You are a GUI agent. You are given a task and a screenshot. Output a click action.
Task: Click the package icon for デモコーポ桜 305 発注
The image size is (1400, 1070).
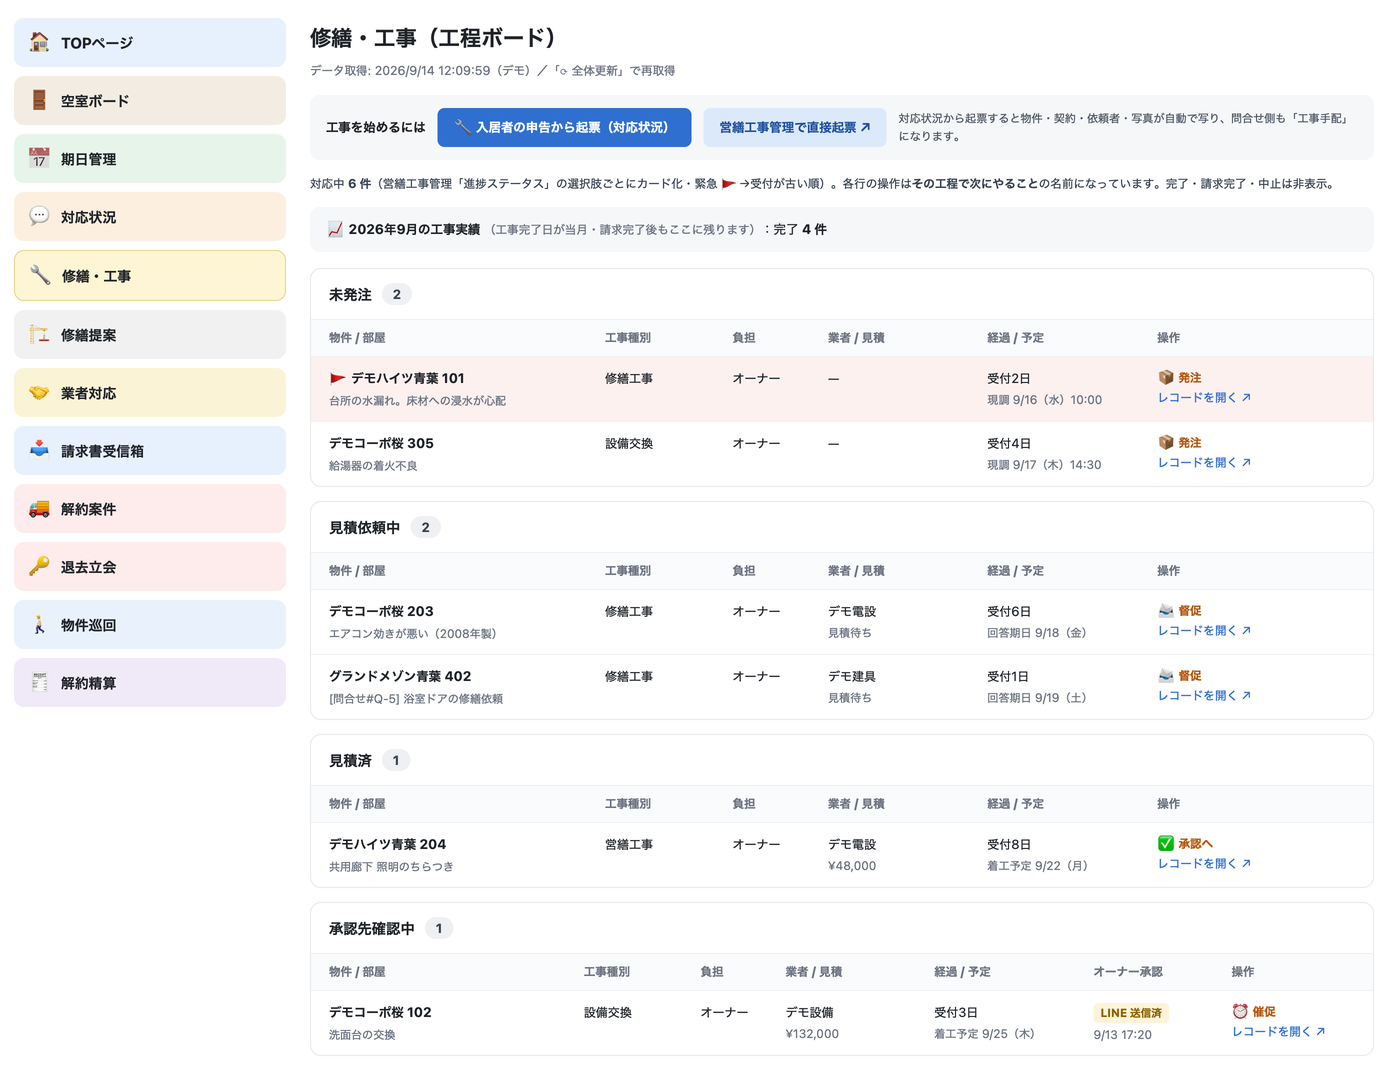pos(1166,442)
